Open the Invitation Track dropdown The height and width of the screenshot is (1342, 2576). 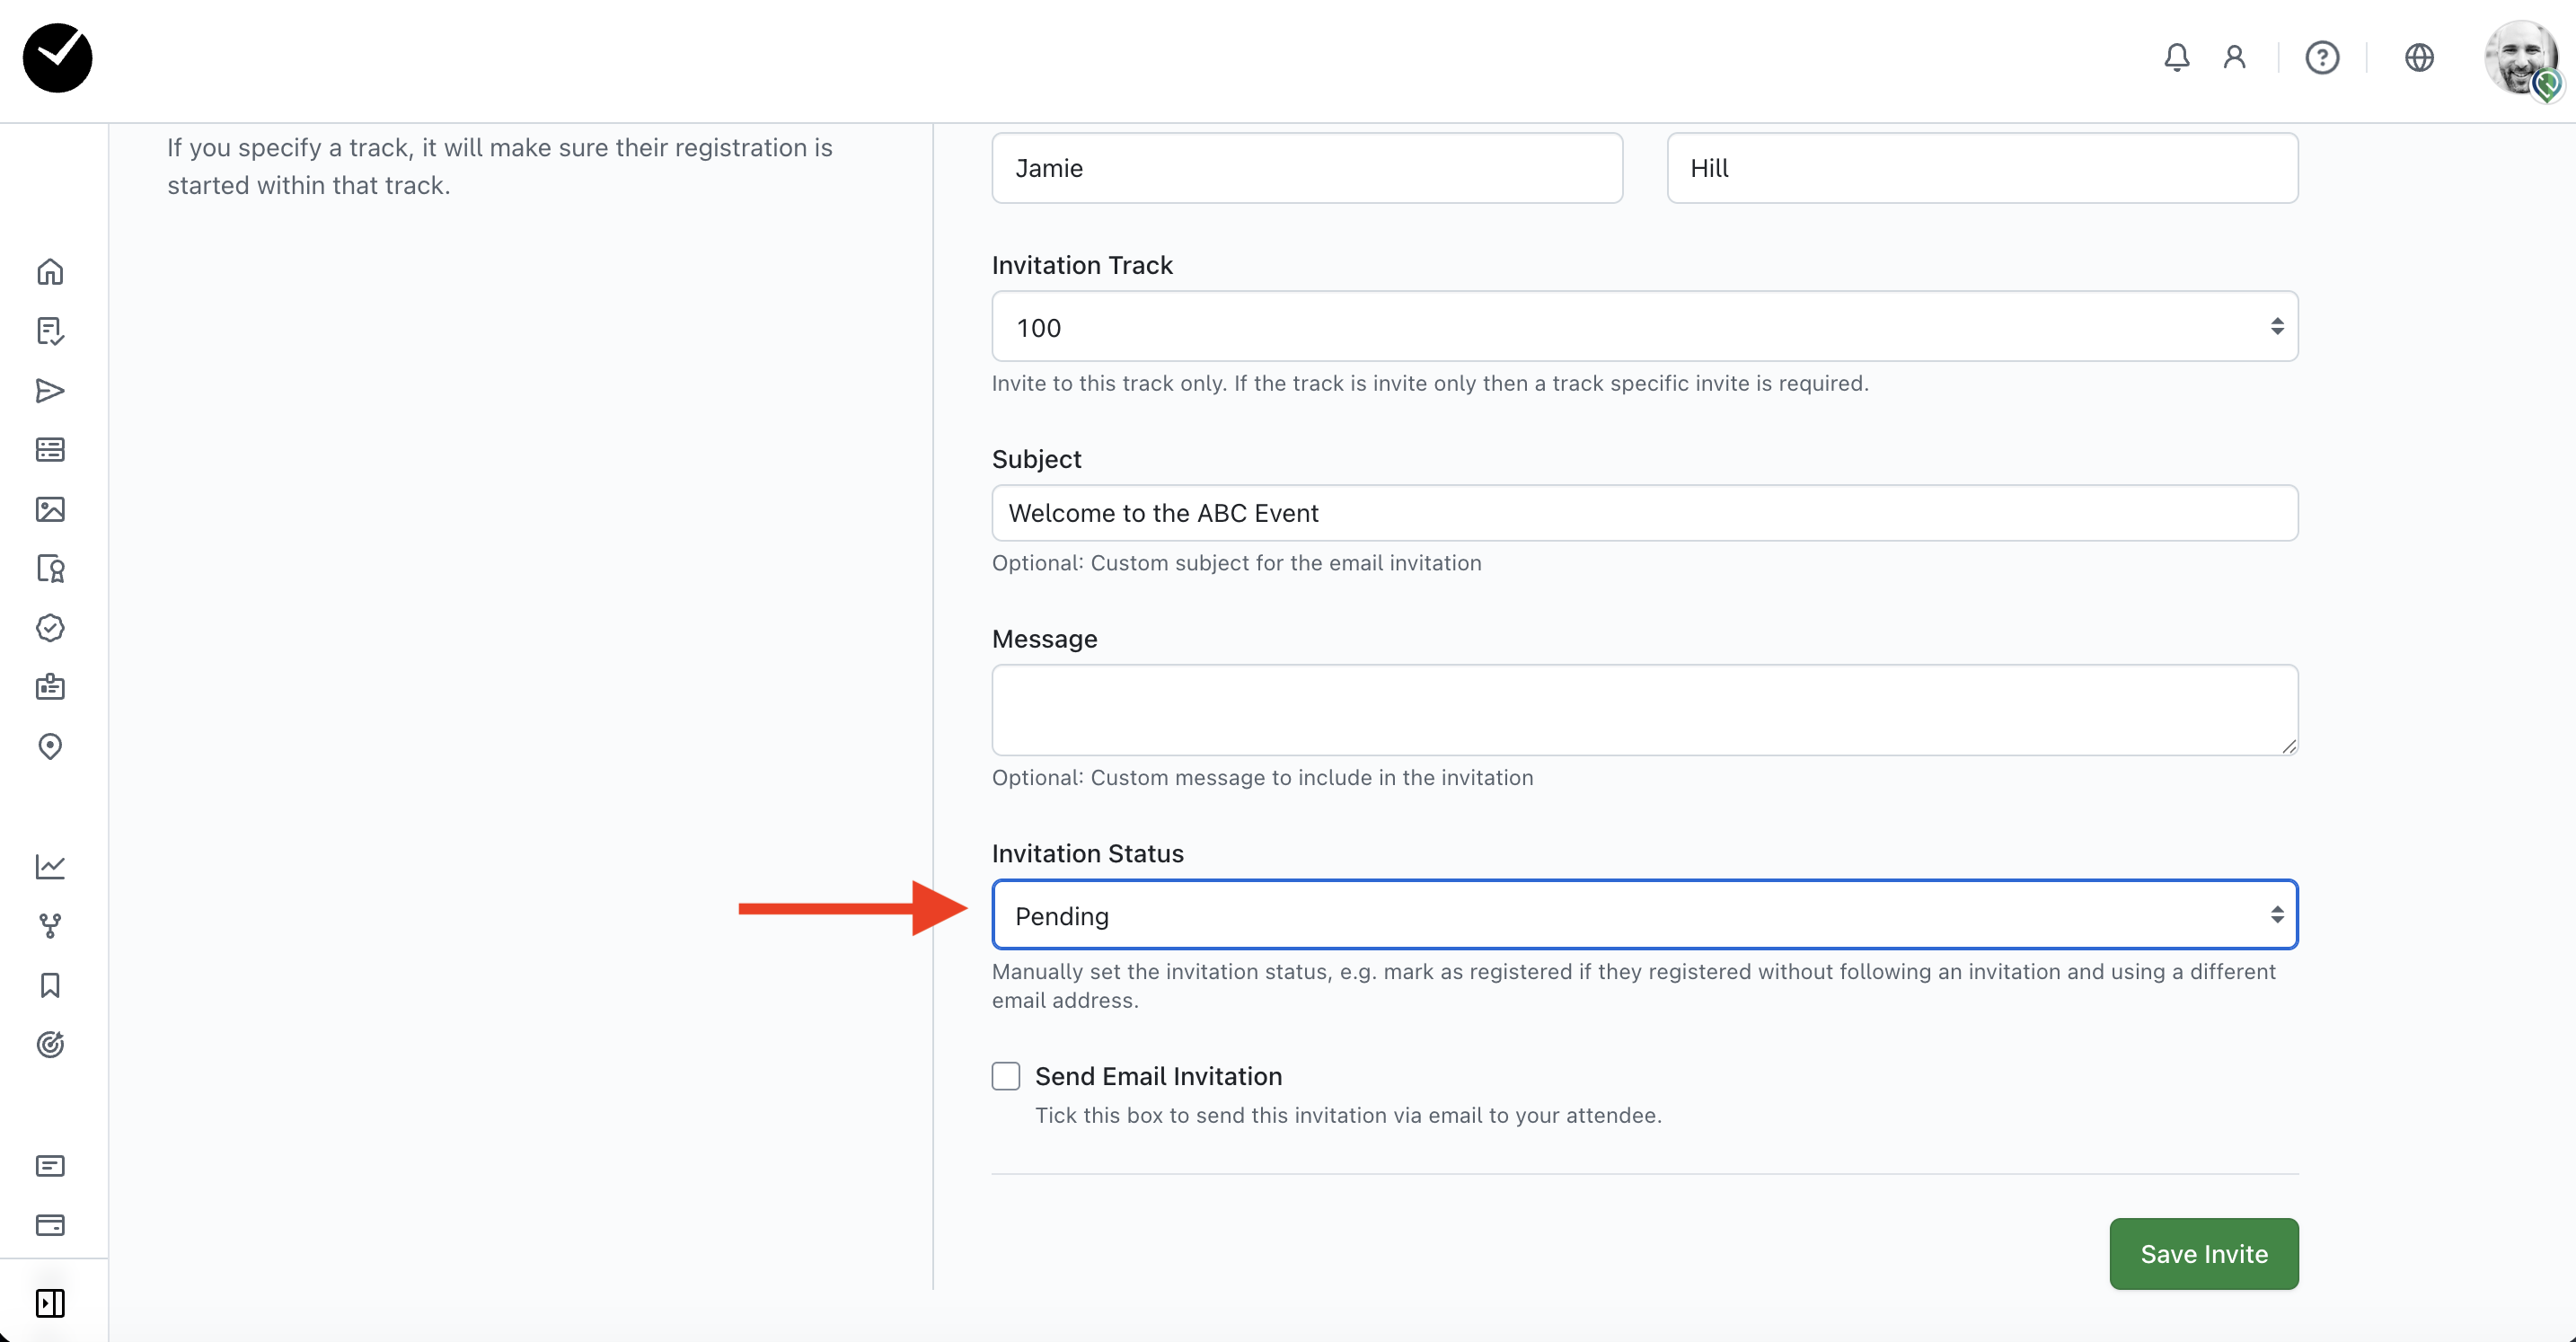pos(1644,327)
